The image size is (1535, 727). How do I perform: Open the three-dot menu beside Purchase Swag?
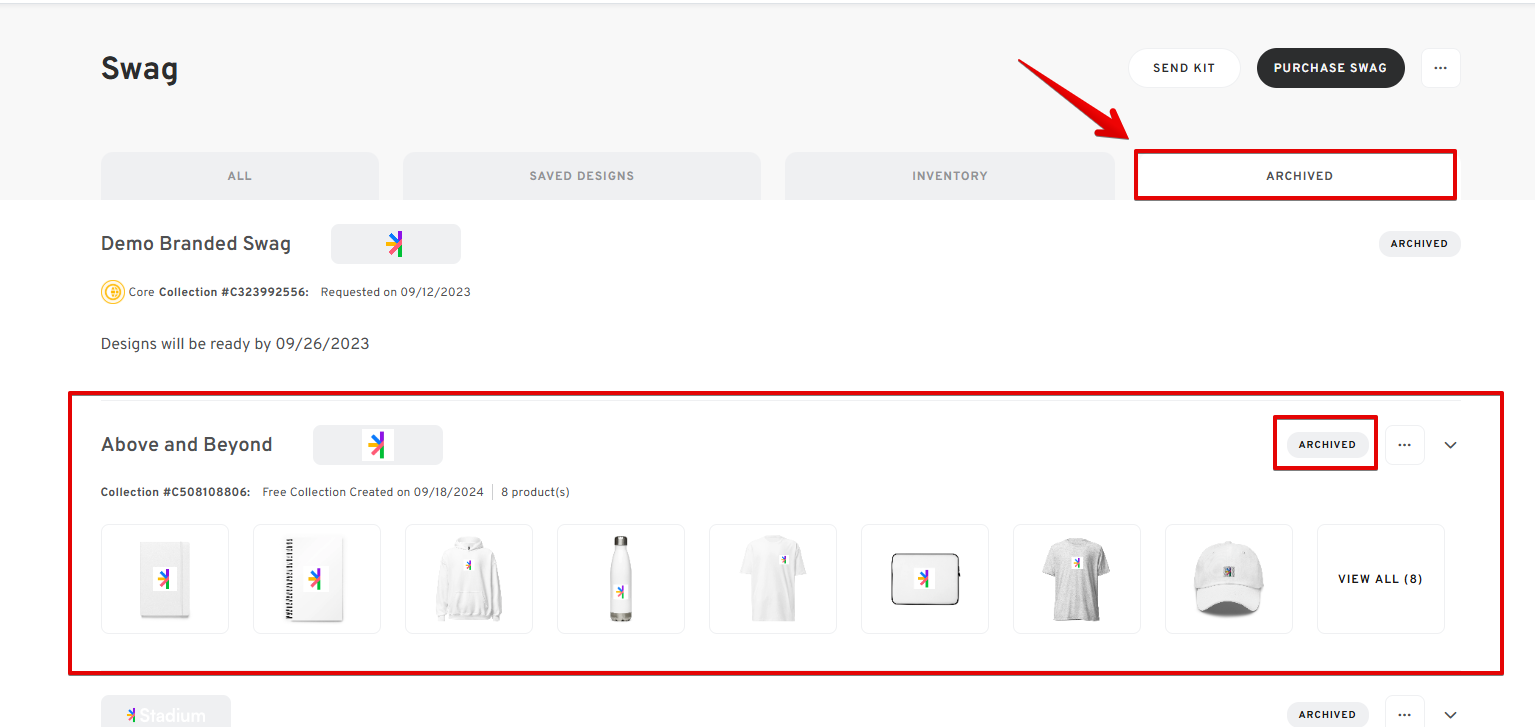coord(1440,68)
